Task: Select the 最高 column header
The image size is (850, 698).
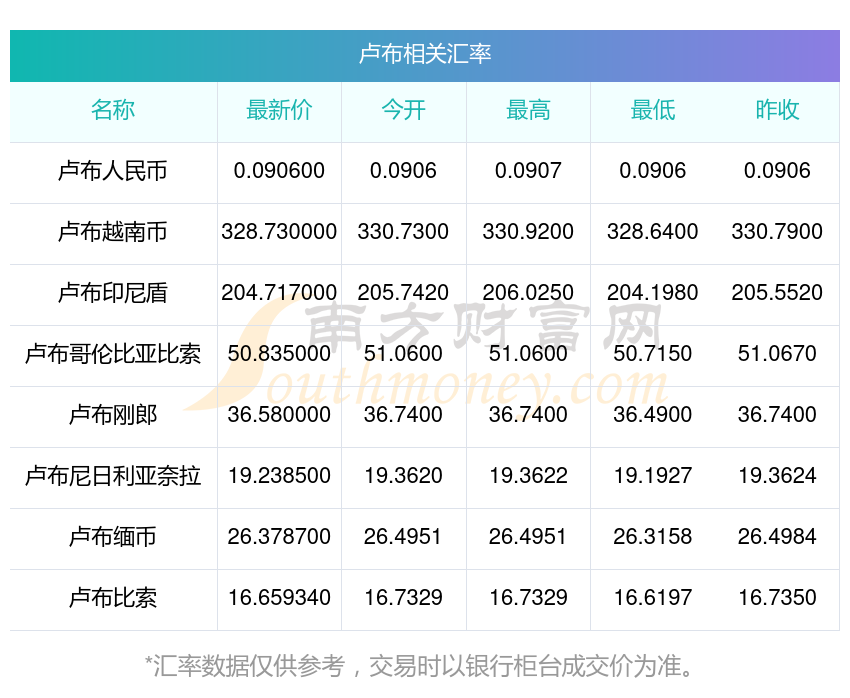Action: (x=528, y=110)
